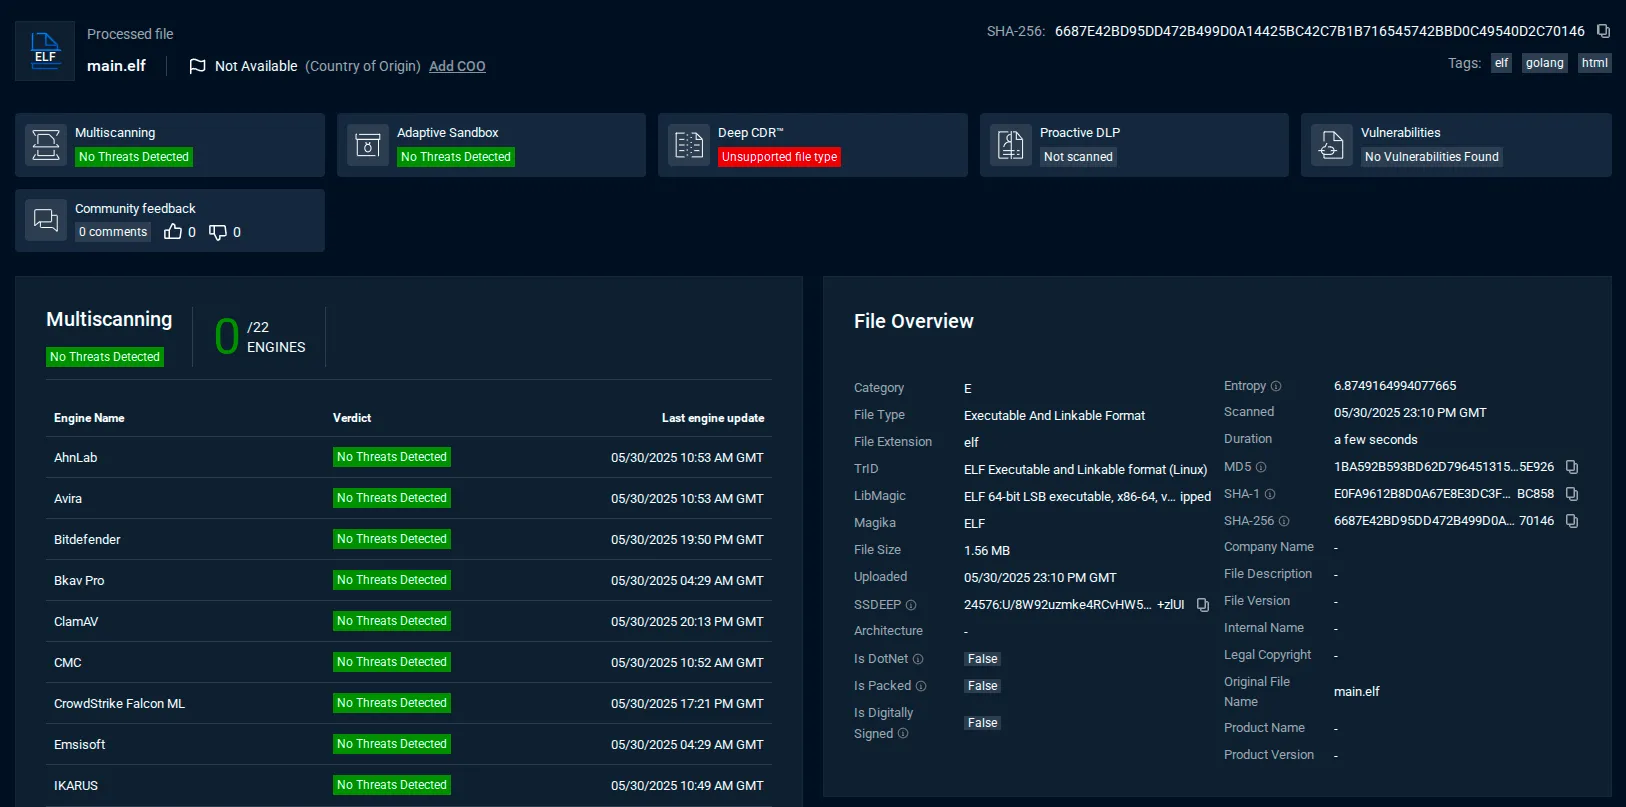Open the Adaptive Sandbox card icon
Image resolution: width=1626 pixels, height=807 pixels.
[368, 145]
